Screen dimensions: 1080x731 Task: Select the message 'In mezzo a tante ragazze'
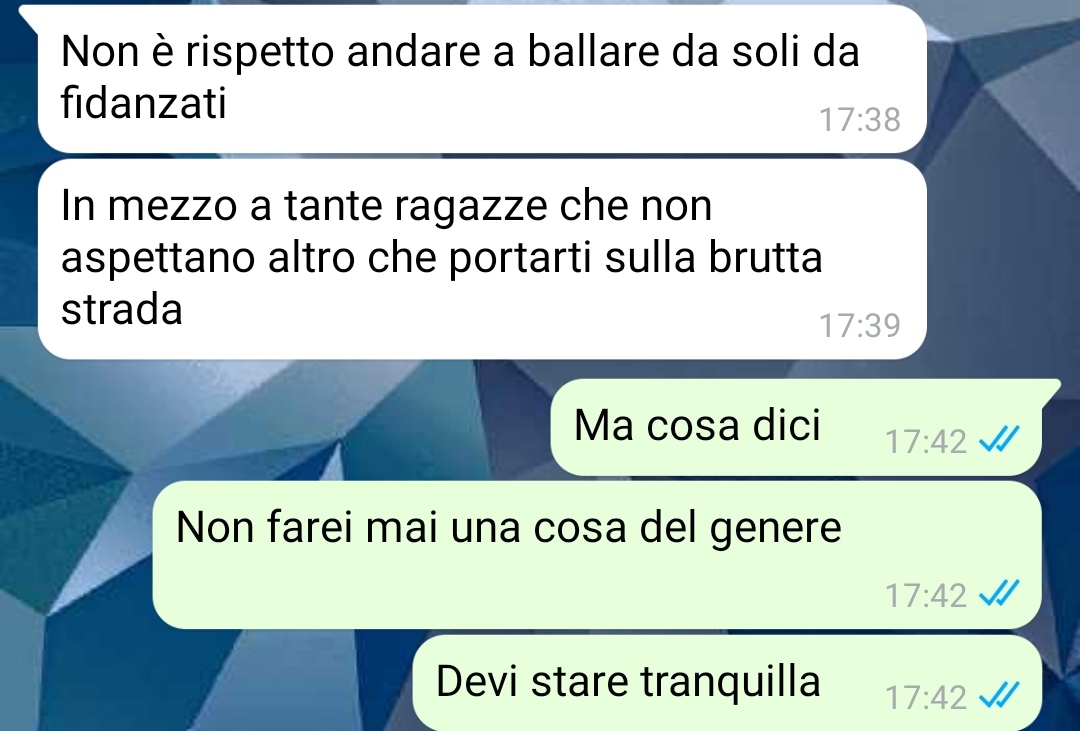[x=482, y=259]
